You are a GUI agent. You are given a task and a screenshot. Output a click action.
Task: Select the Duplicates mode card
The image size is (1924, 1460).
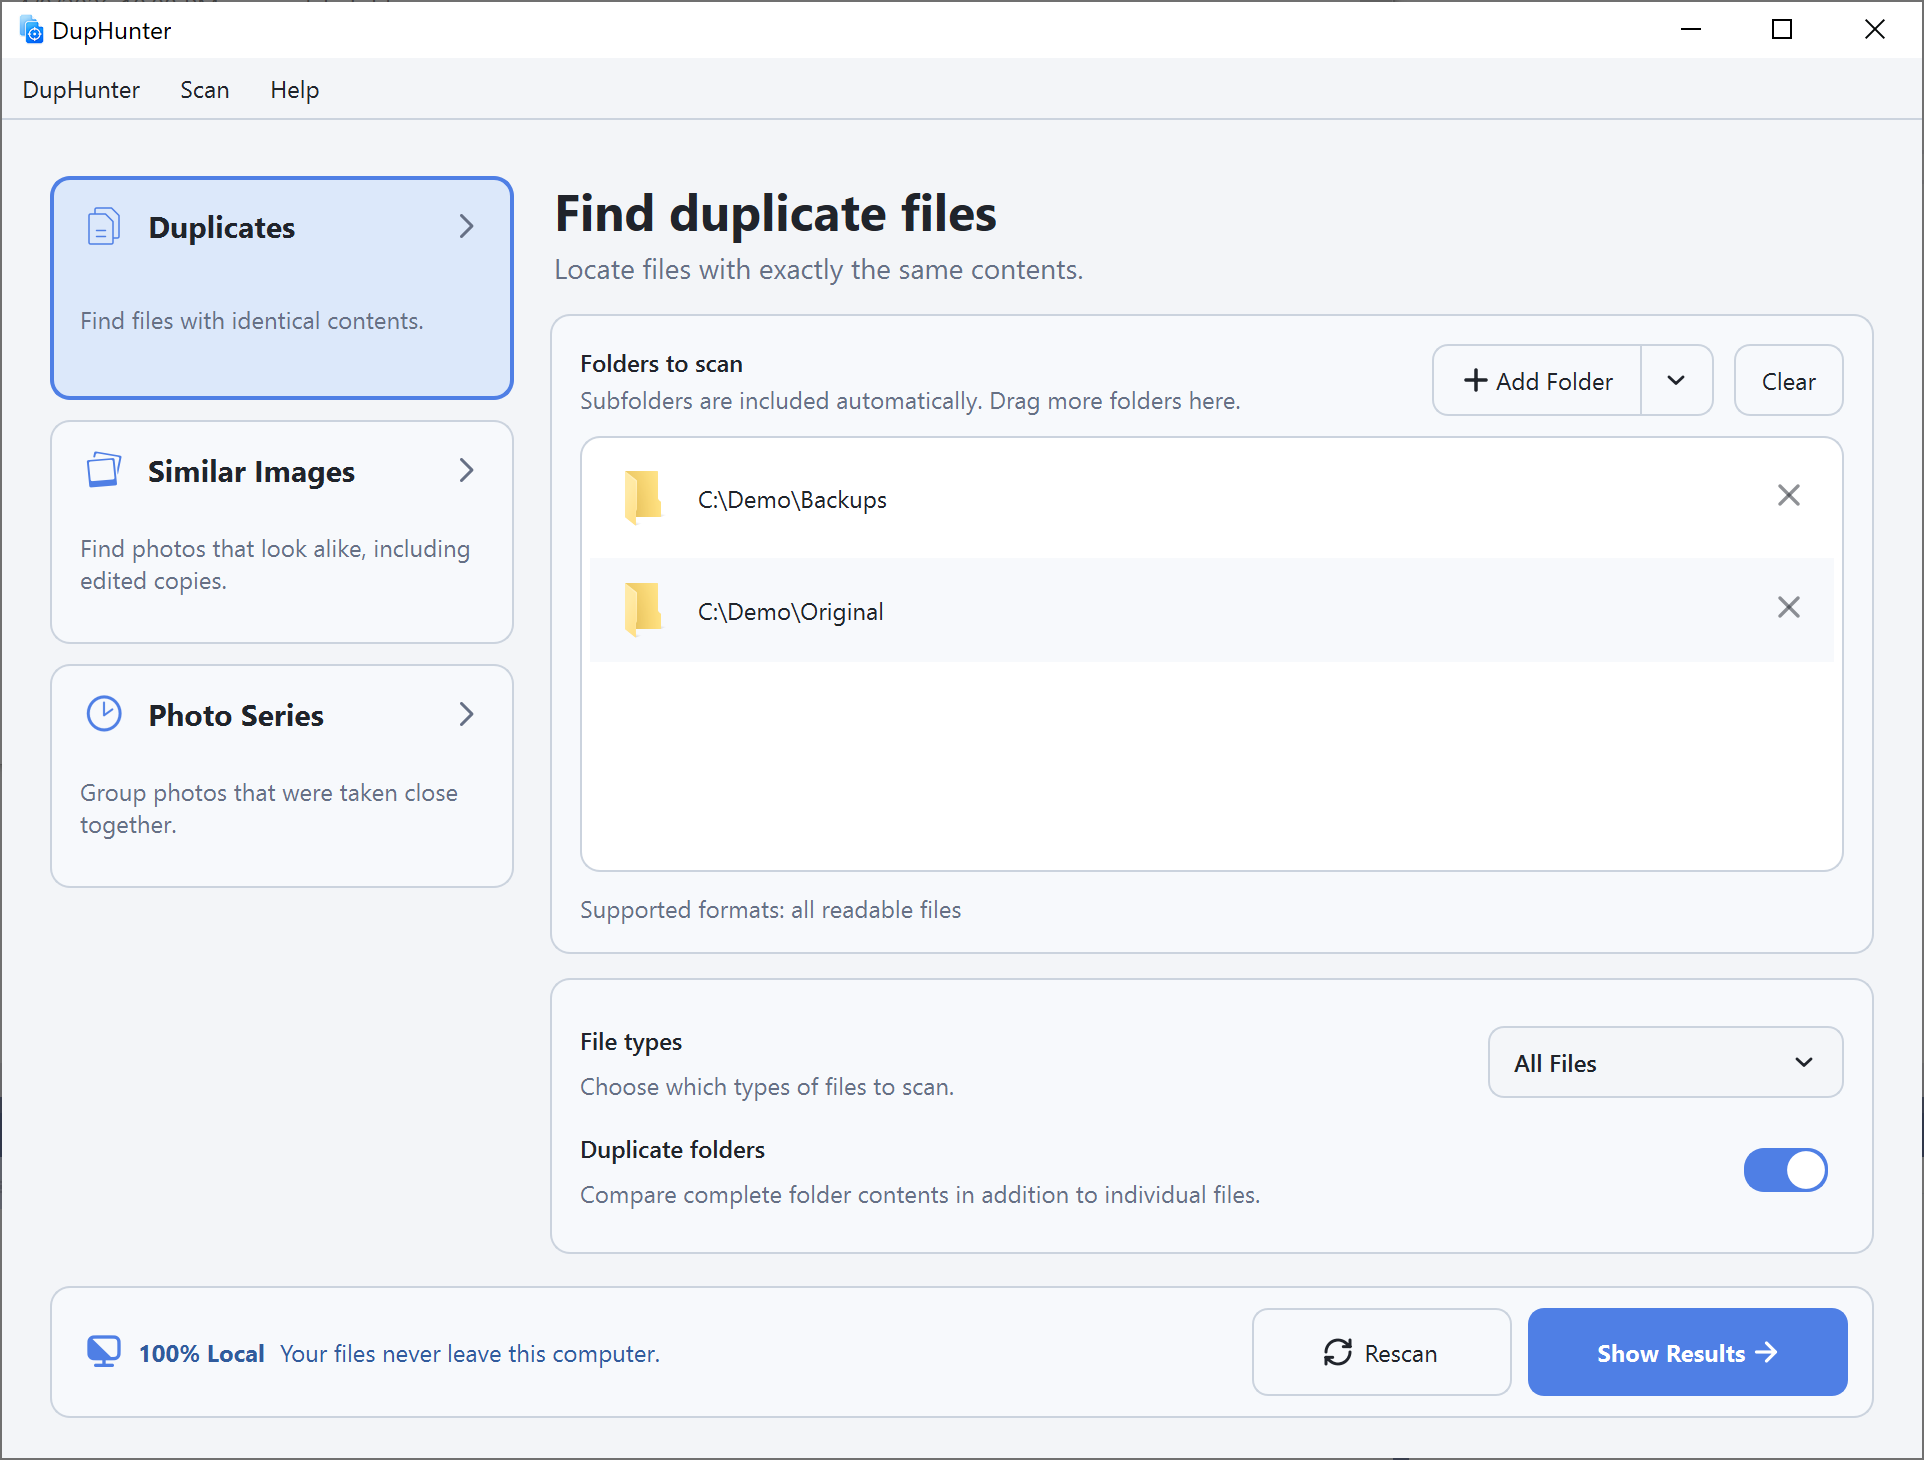point(282,288)
